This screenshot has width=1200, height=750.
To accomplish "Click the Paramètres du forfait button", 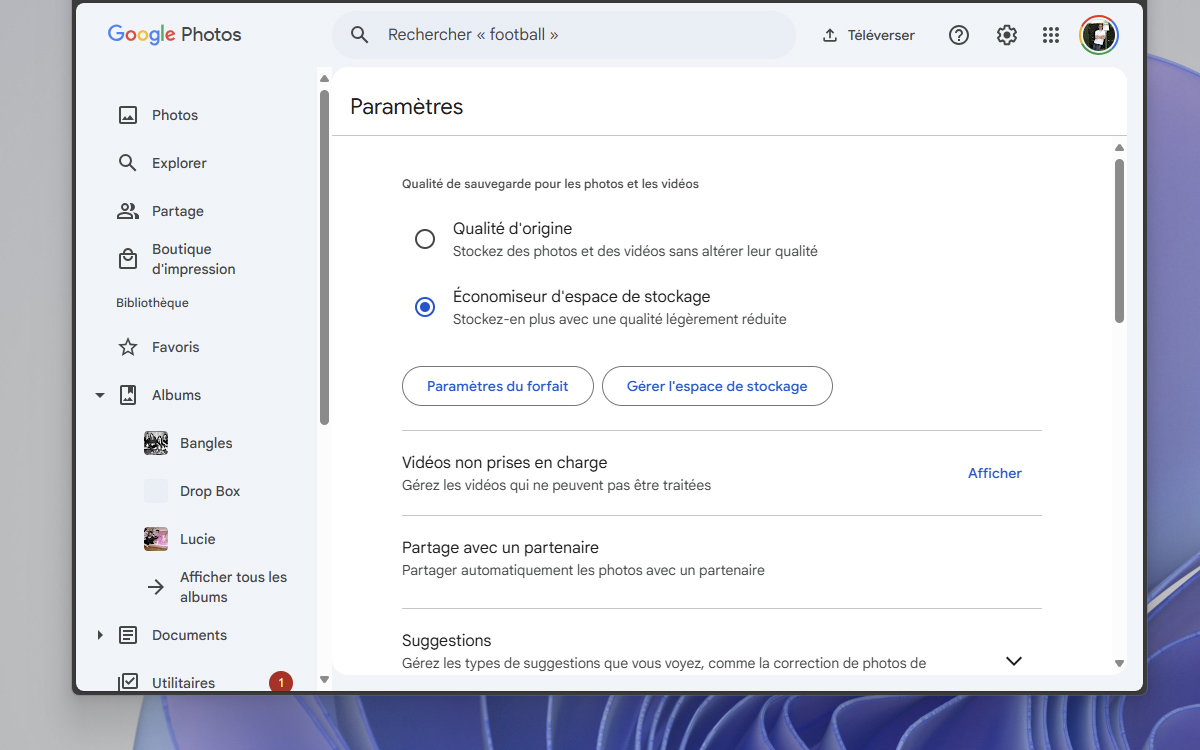I will [498, 386].
